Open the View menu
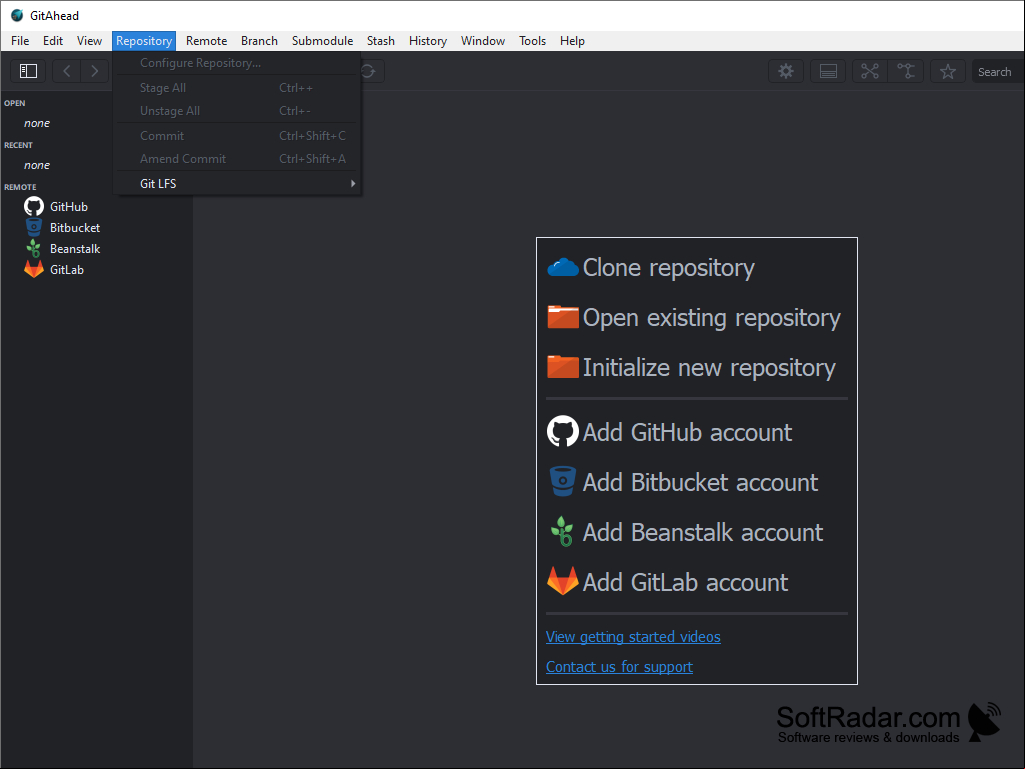The width and height of the screenshot is (1025, 769). [90, 41]
